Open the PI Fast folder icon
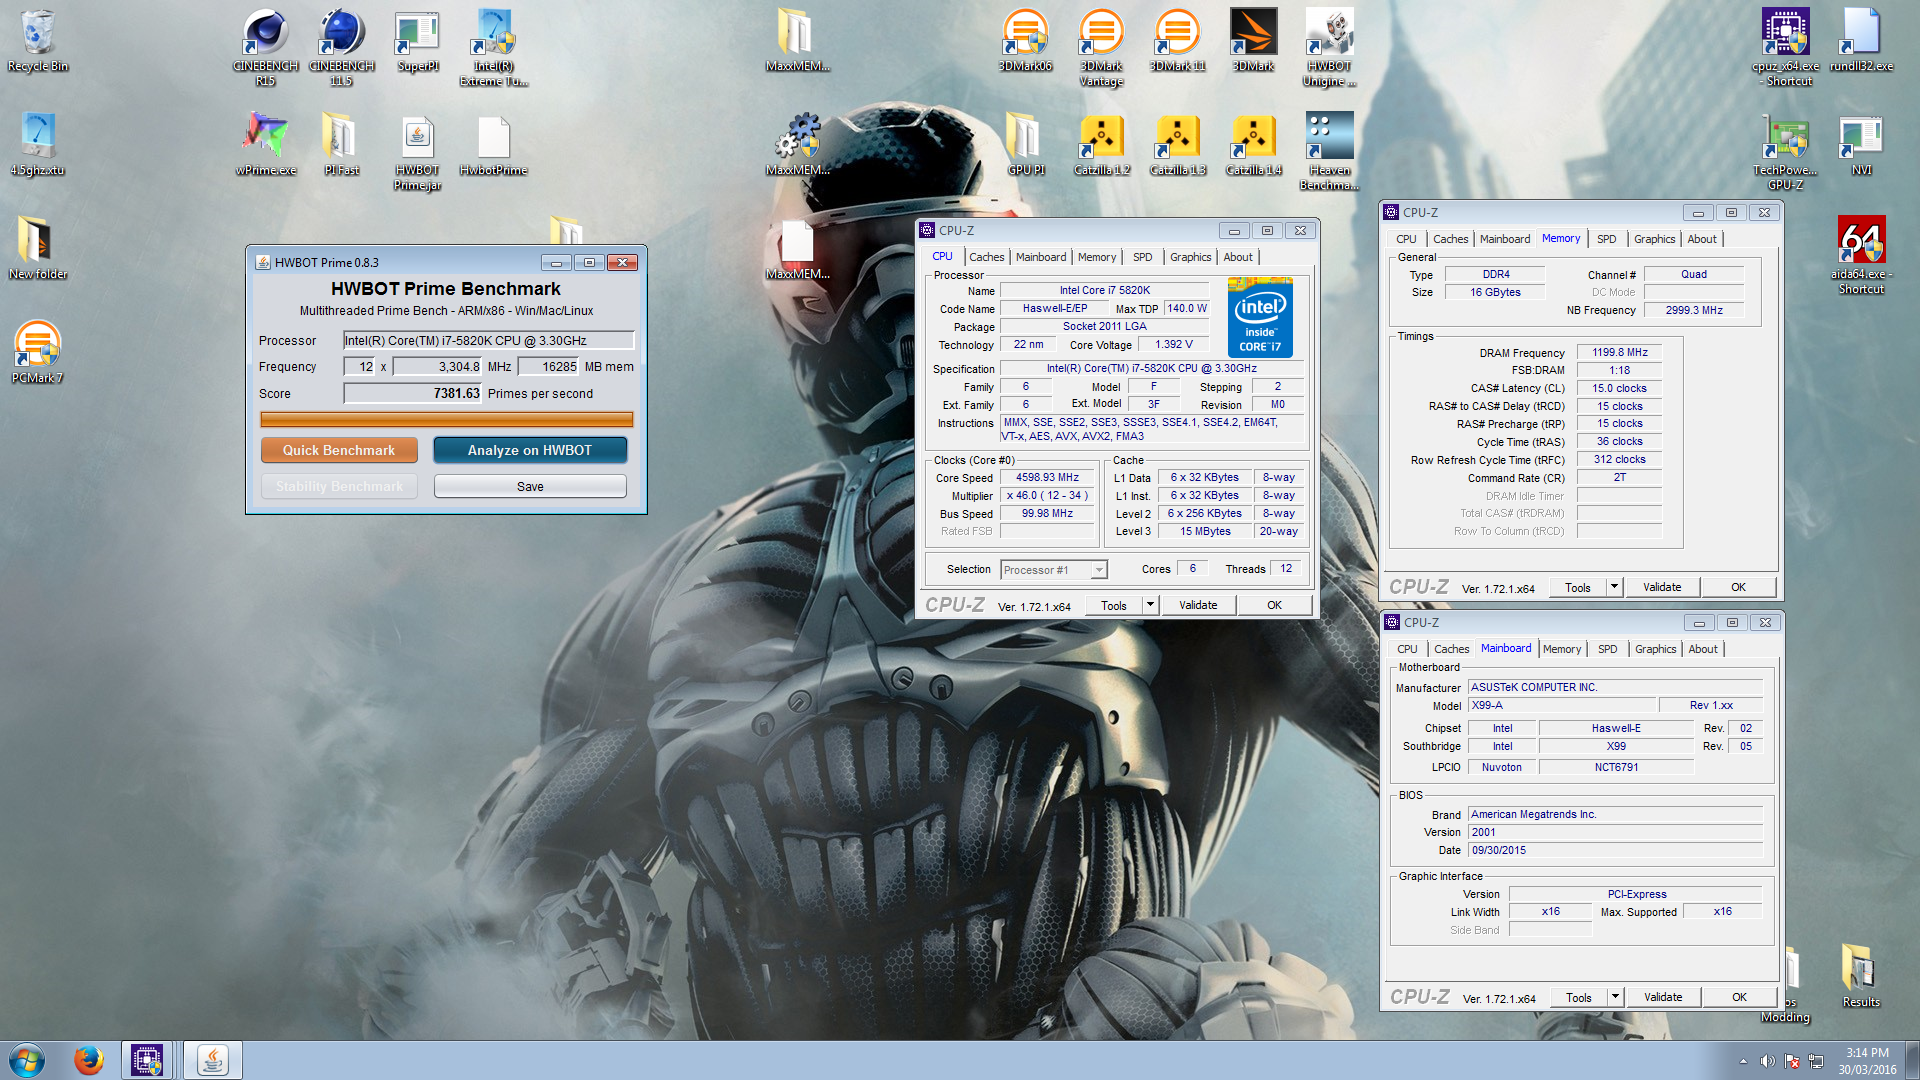This screenshot has height=1080, width=1920. pos(341,145)
